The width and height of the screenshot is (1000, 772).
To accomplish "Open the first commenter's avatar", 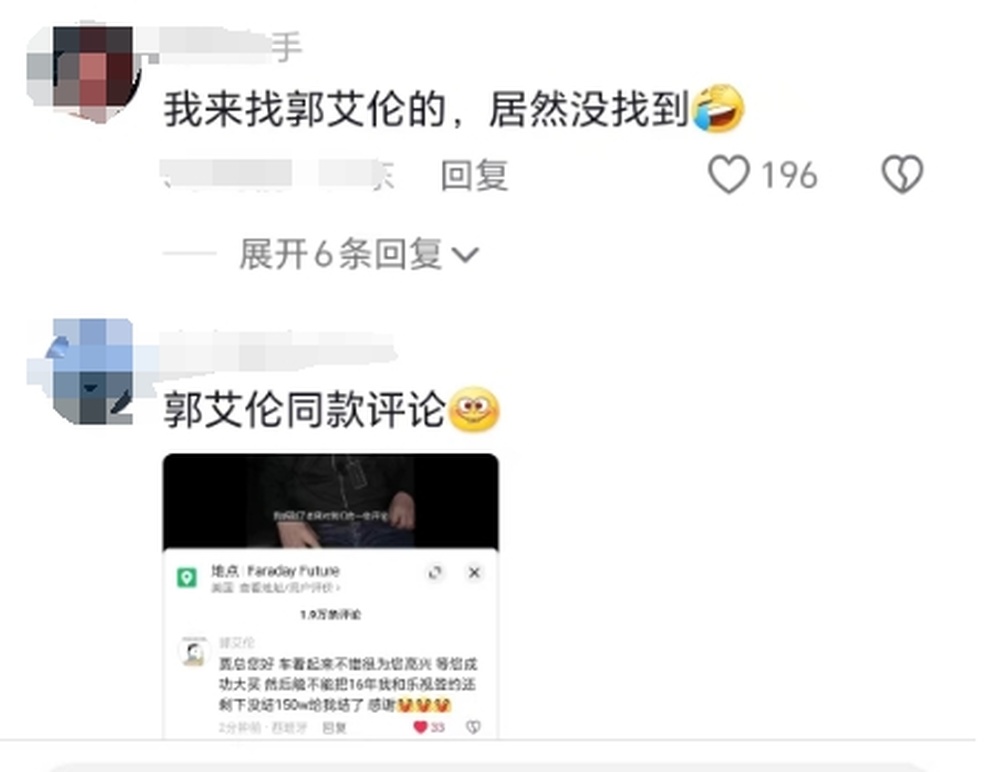I will click(84, 72).
